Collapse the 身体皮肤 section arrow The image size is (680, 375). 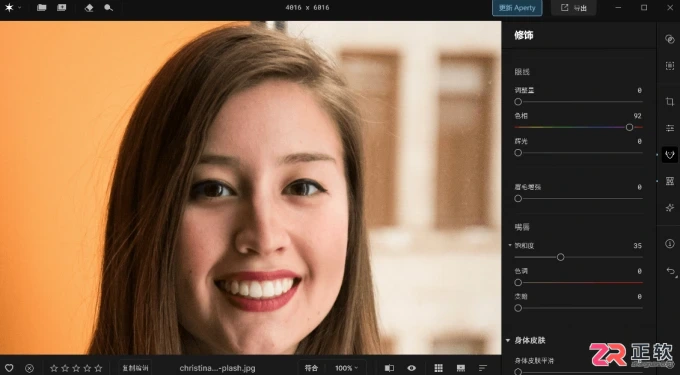508,340
